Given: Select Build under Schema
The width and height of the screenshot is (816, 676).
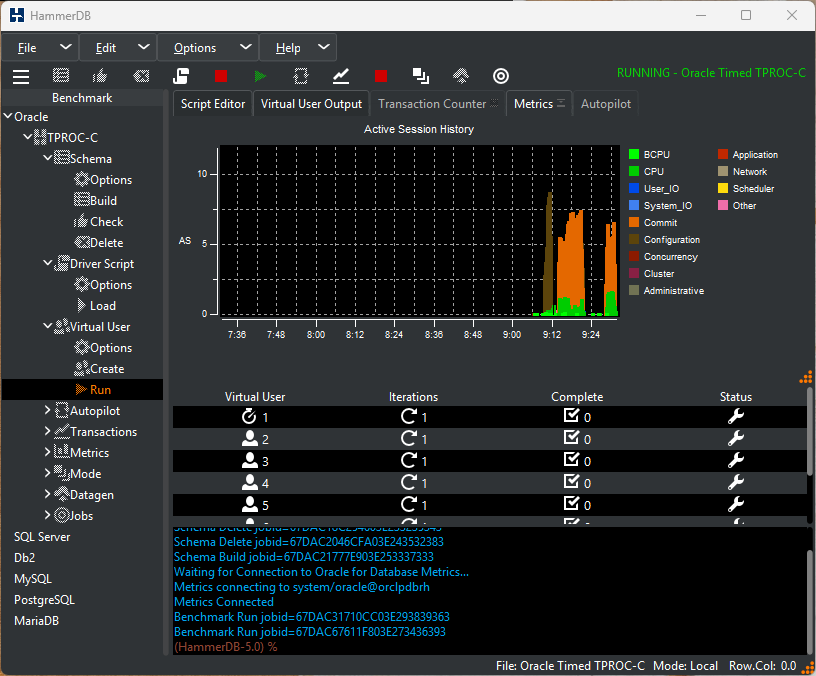Looking at the screenshot, I should [x=96, y=201].
